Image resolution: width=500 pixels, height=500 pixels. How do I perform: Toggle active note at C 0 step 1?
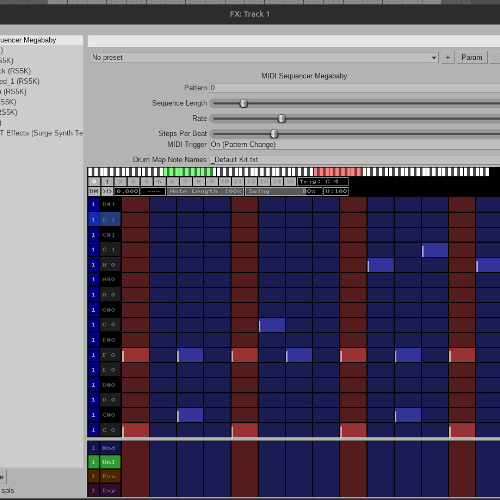(136, 430)
